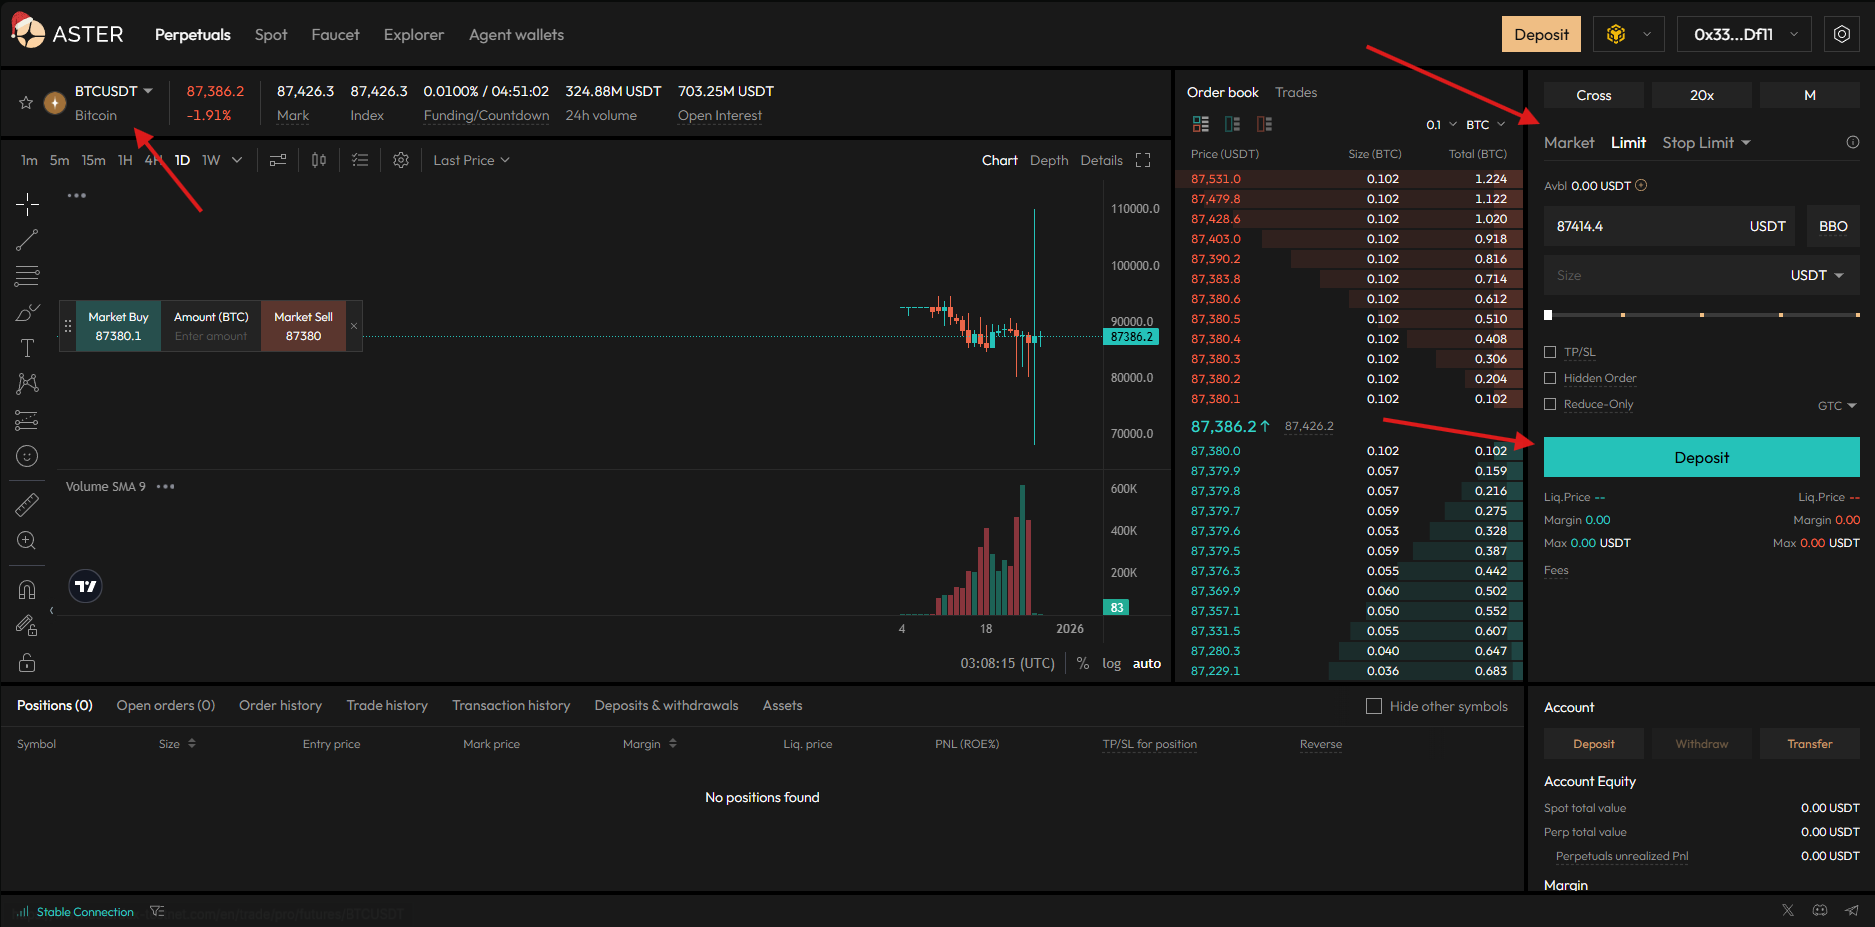Enable the TP/SL checkbox
Screen dimensions: 1875x927
pyautogui.click(x=1550, y=352)
